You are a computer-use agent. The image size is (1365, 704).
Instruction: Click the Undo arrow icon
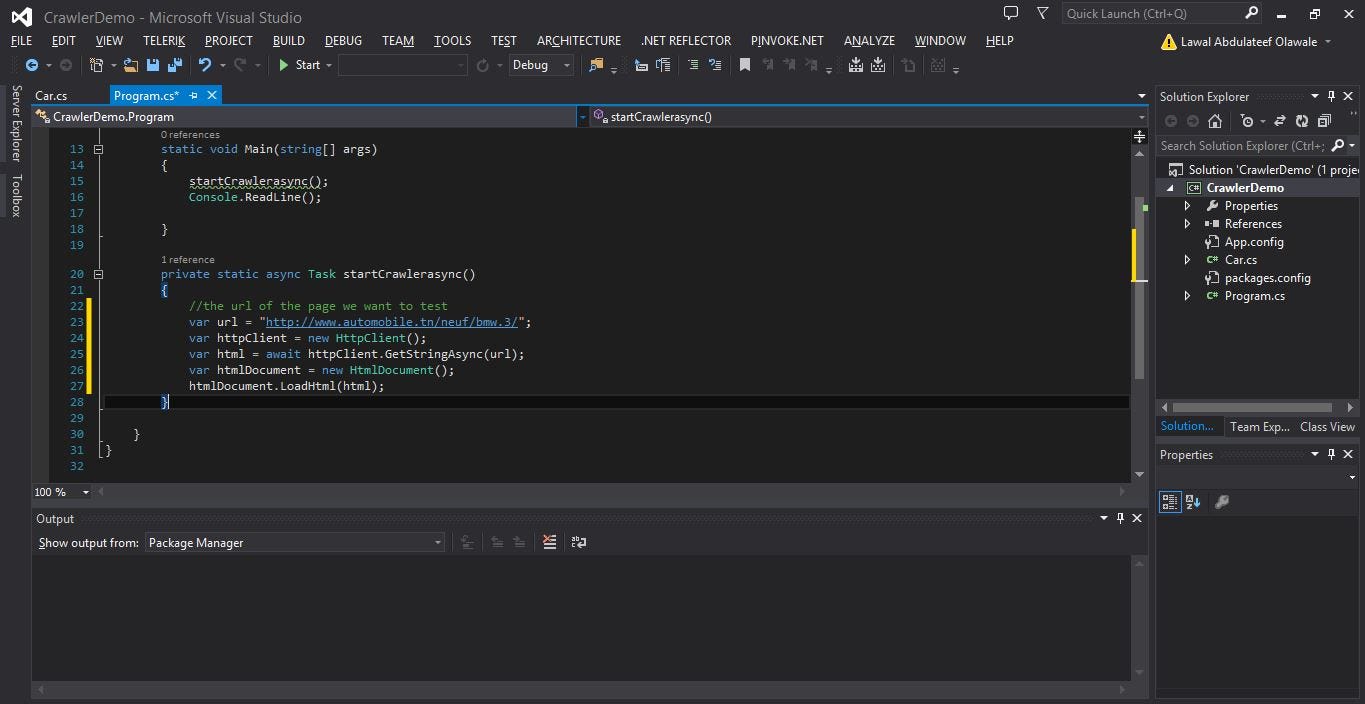pos(205,65)
